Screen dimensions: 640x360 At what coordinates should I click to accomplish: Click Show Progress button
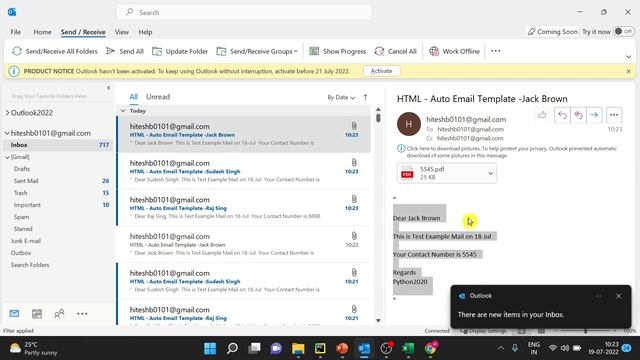point(337,51)
